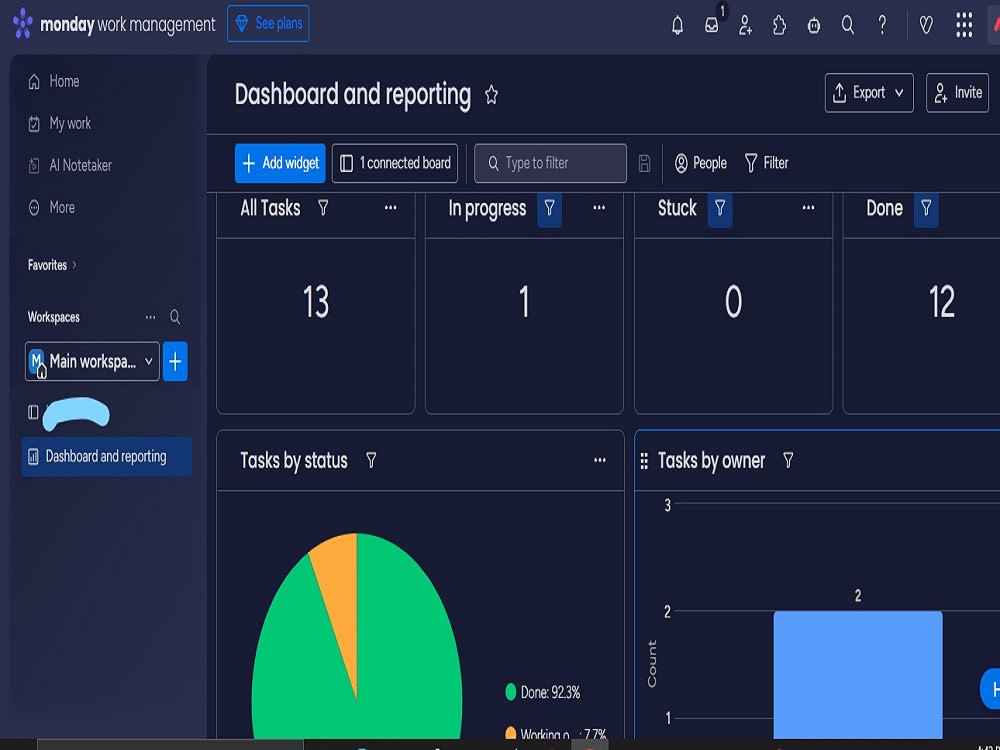
Task: Search workspaces with the magnifier icon
Action: [x=175, y=317]
